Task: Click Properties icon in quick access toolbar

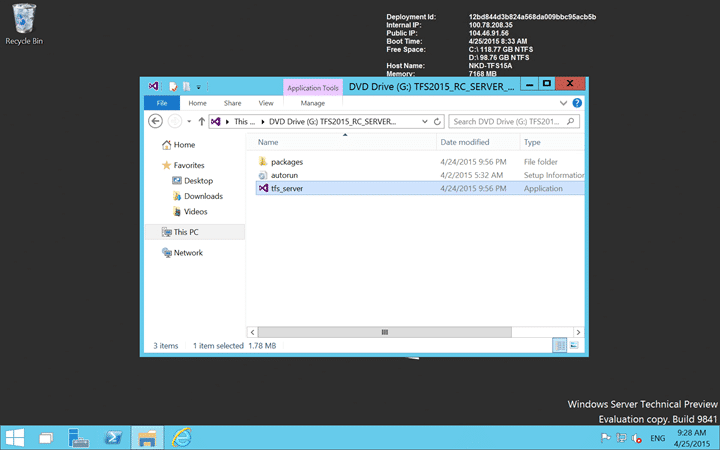Action: [173, 86]
